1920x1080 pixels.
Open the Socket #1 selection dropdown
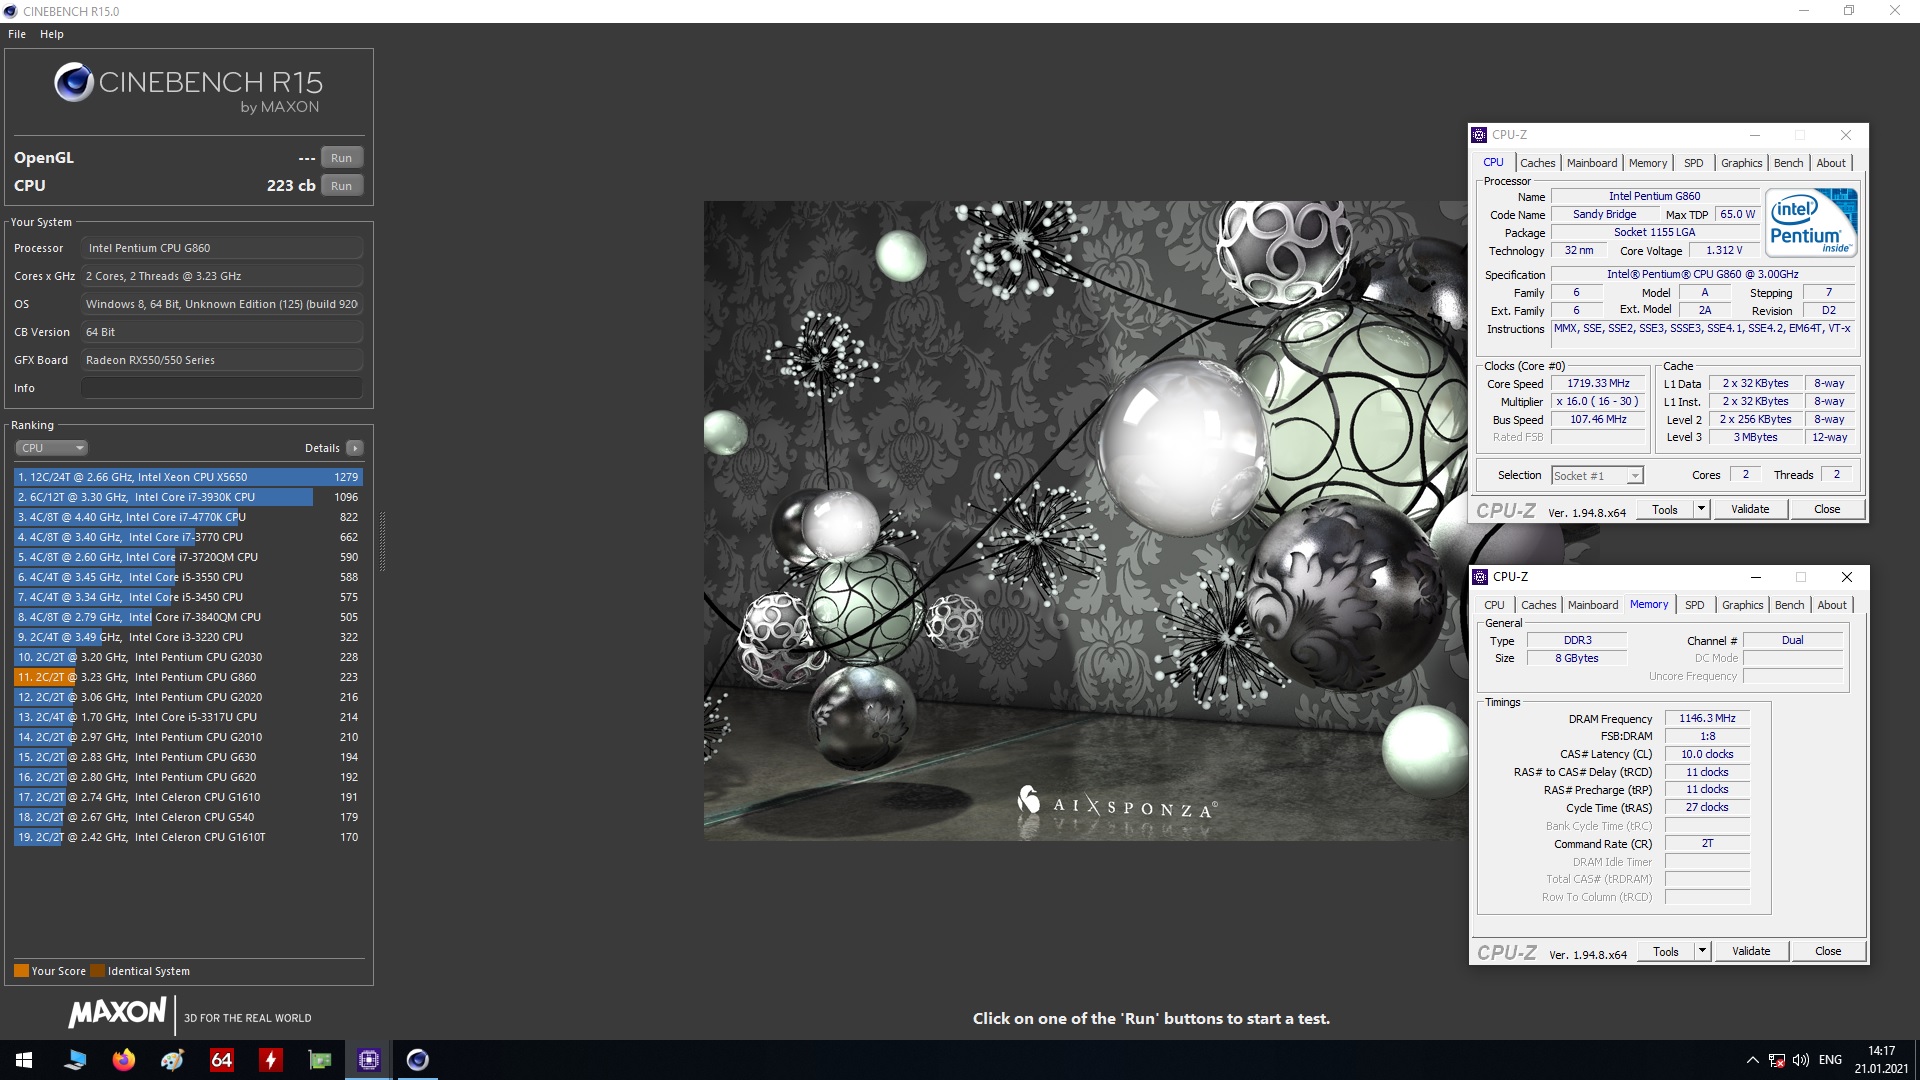click(x=1597, y=476)
